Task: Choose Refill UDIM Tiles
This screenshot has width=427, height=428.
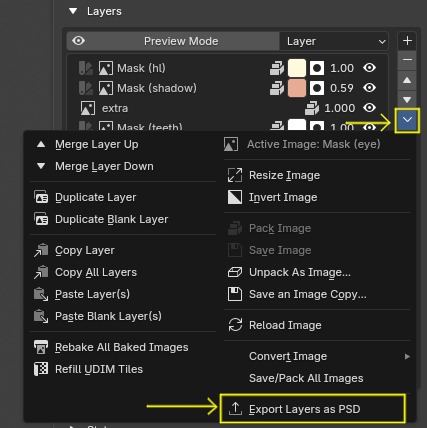Action: [x=123, y=369]
